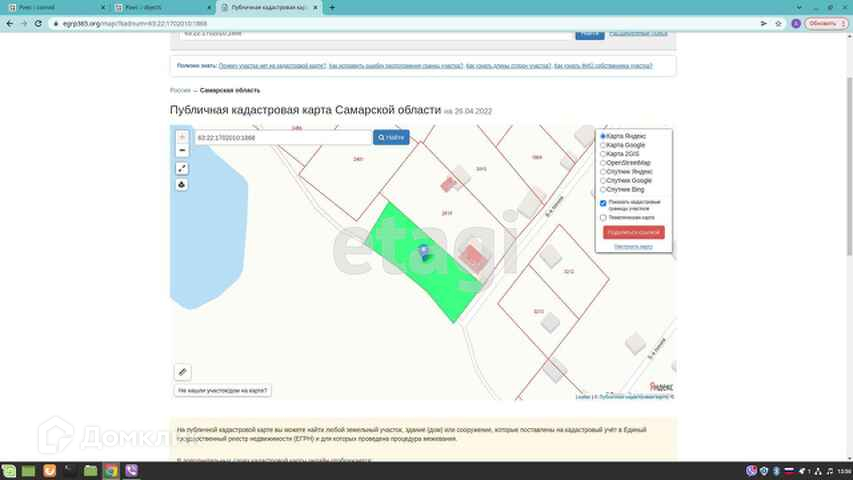Click the Russian keyboard layout flag
This screenshot has height=480, width=853.
(x=789, y=471)
